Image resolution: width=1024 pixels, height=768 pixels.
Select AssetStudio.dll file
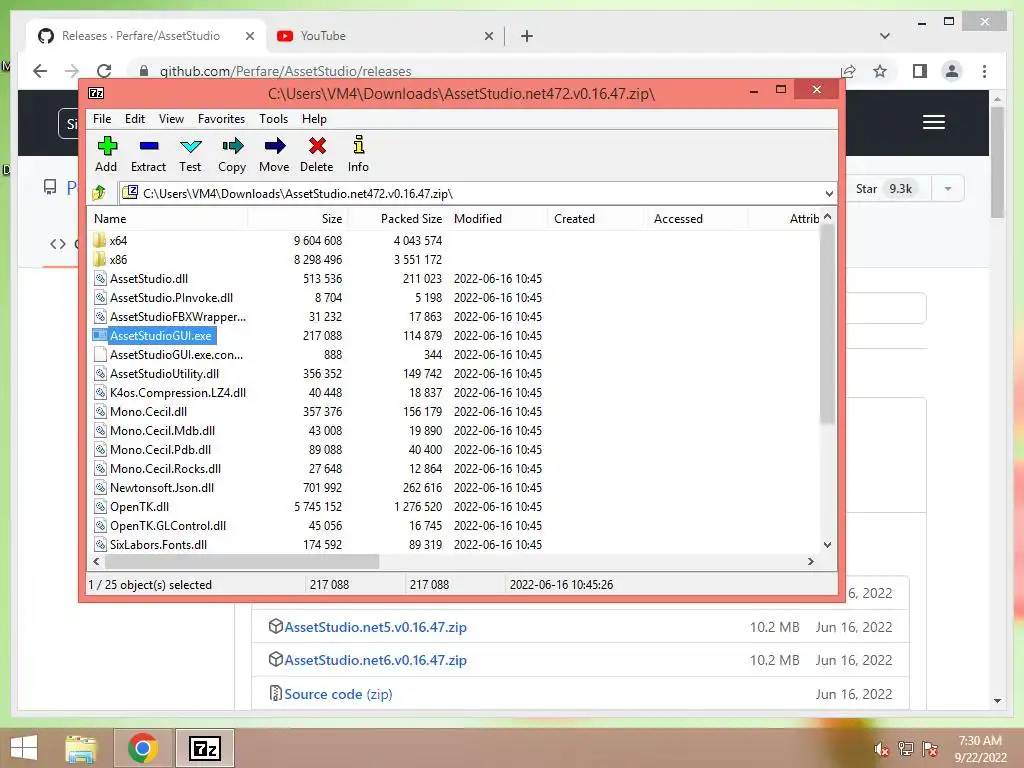149,279
